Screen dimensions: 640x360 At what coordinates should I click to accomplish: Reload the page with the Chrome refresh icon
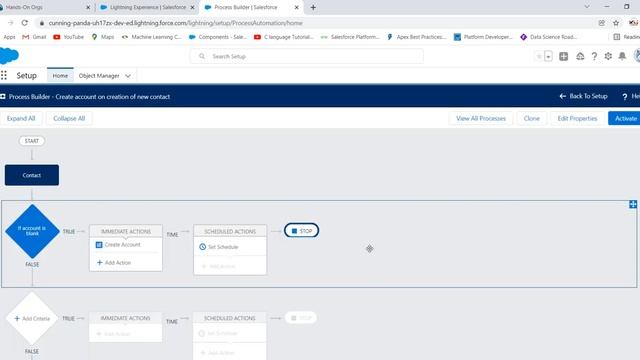click(24, 23)
